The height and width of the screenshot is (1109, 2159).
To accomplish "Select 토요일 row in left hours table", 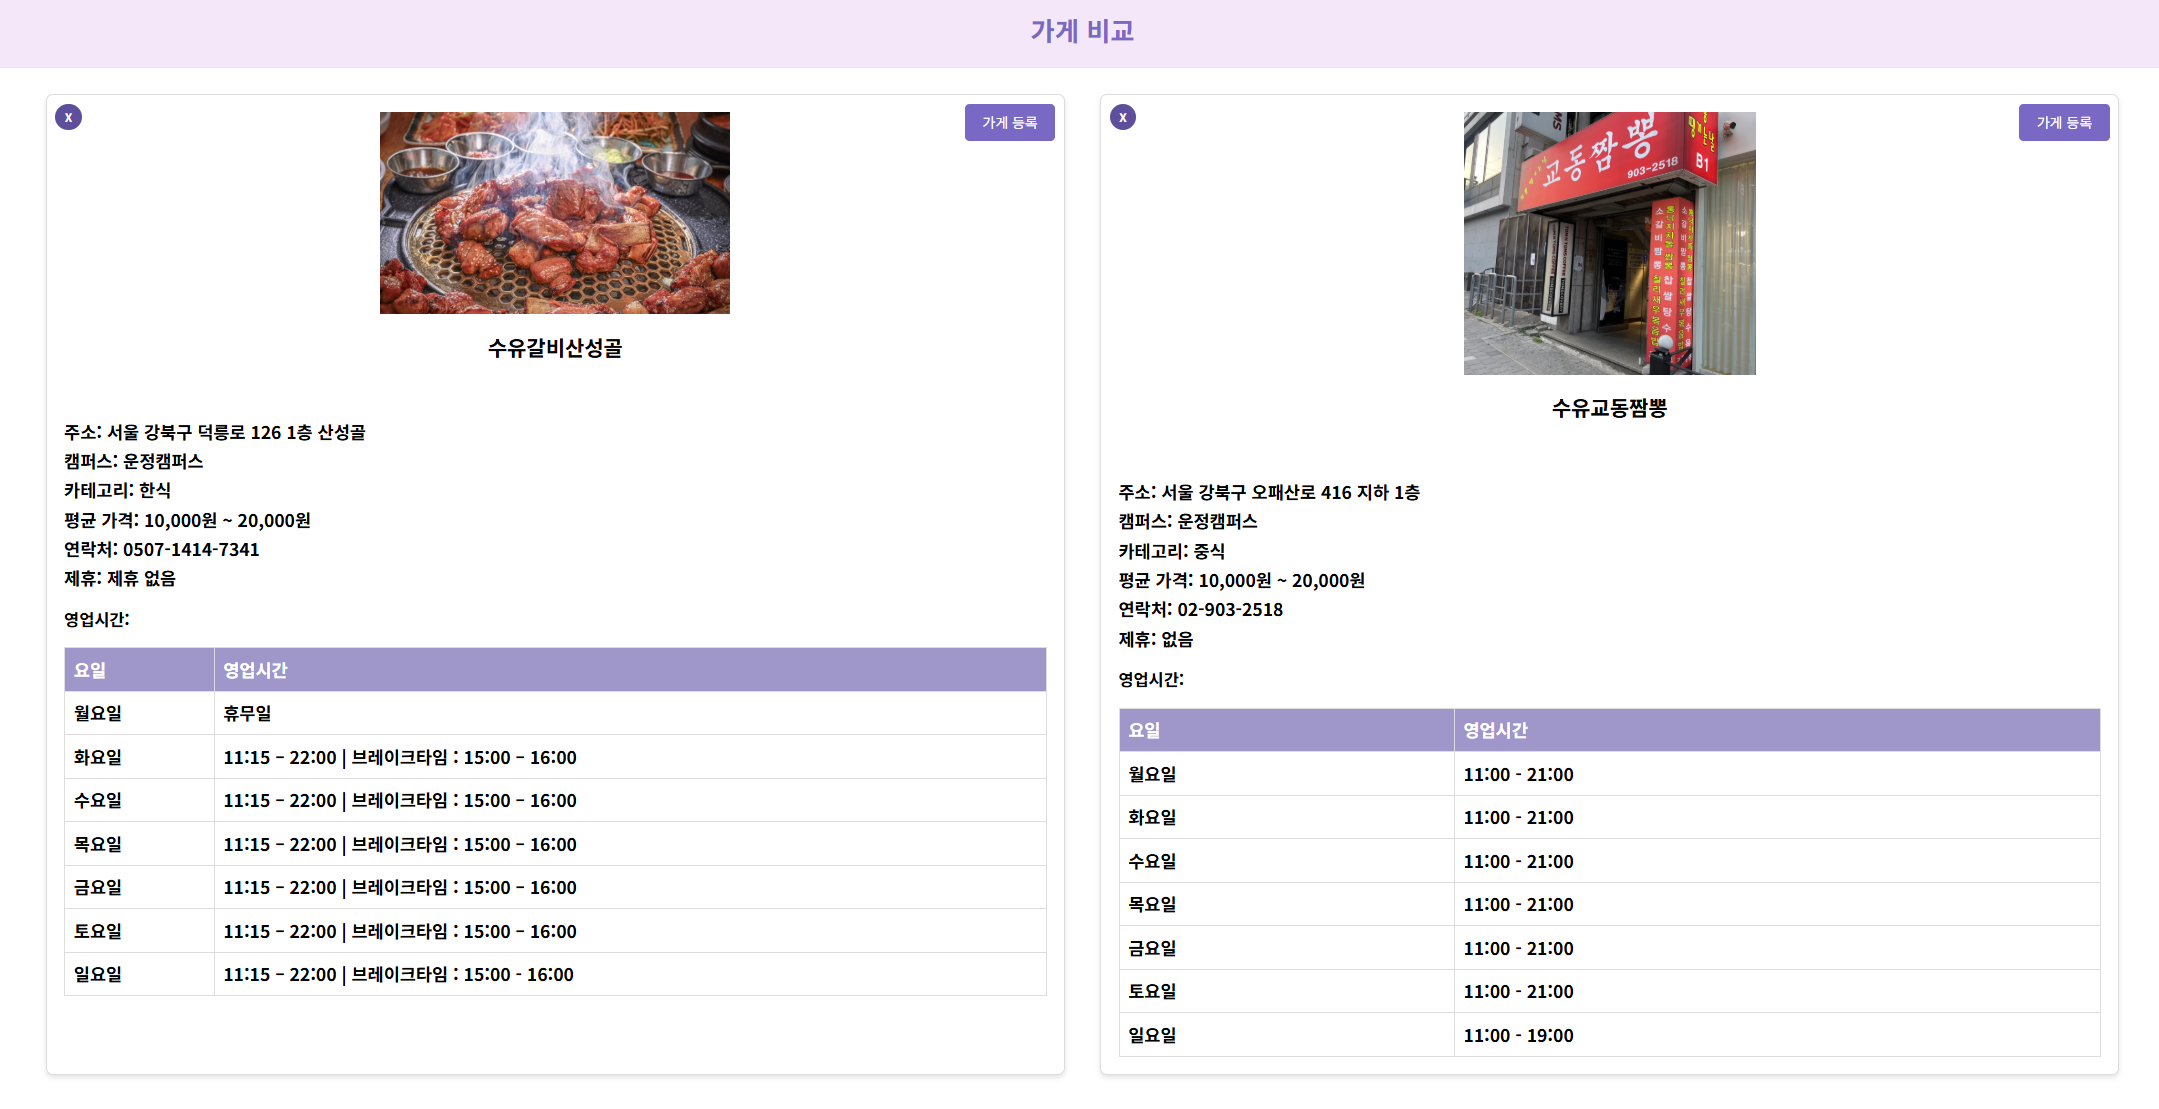I will click(x=399, y=931).
